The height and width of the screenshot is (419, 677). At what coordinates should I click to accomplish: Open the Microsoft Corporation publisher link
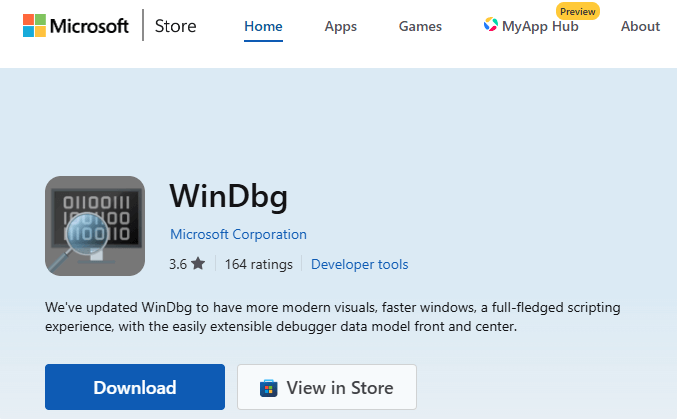pos(238,234)
